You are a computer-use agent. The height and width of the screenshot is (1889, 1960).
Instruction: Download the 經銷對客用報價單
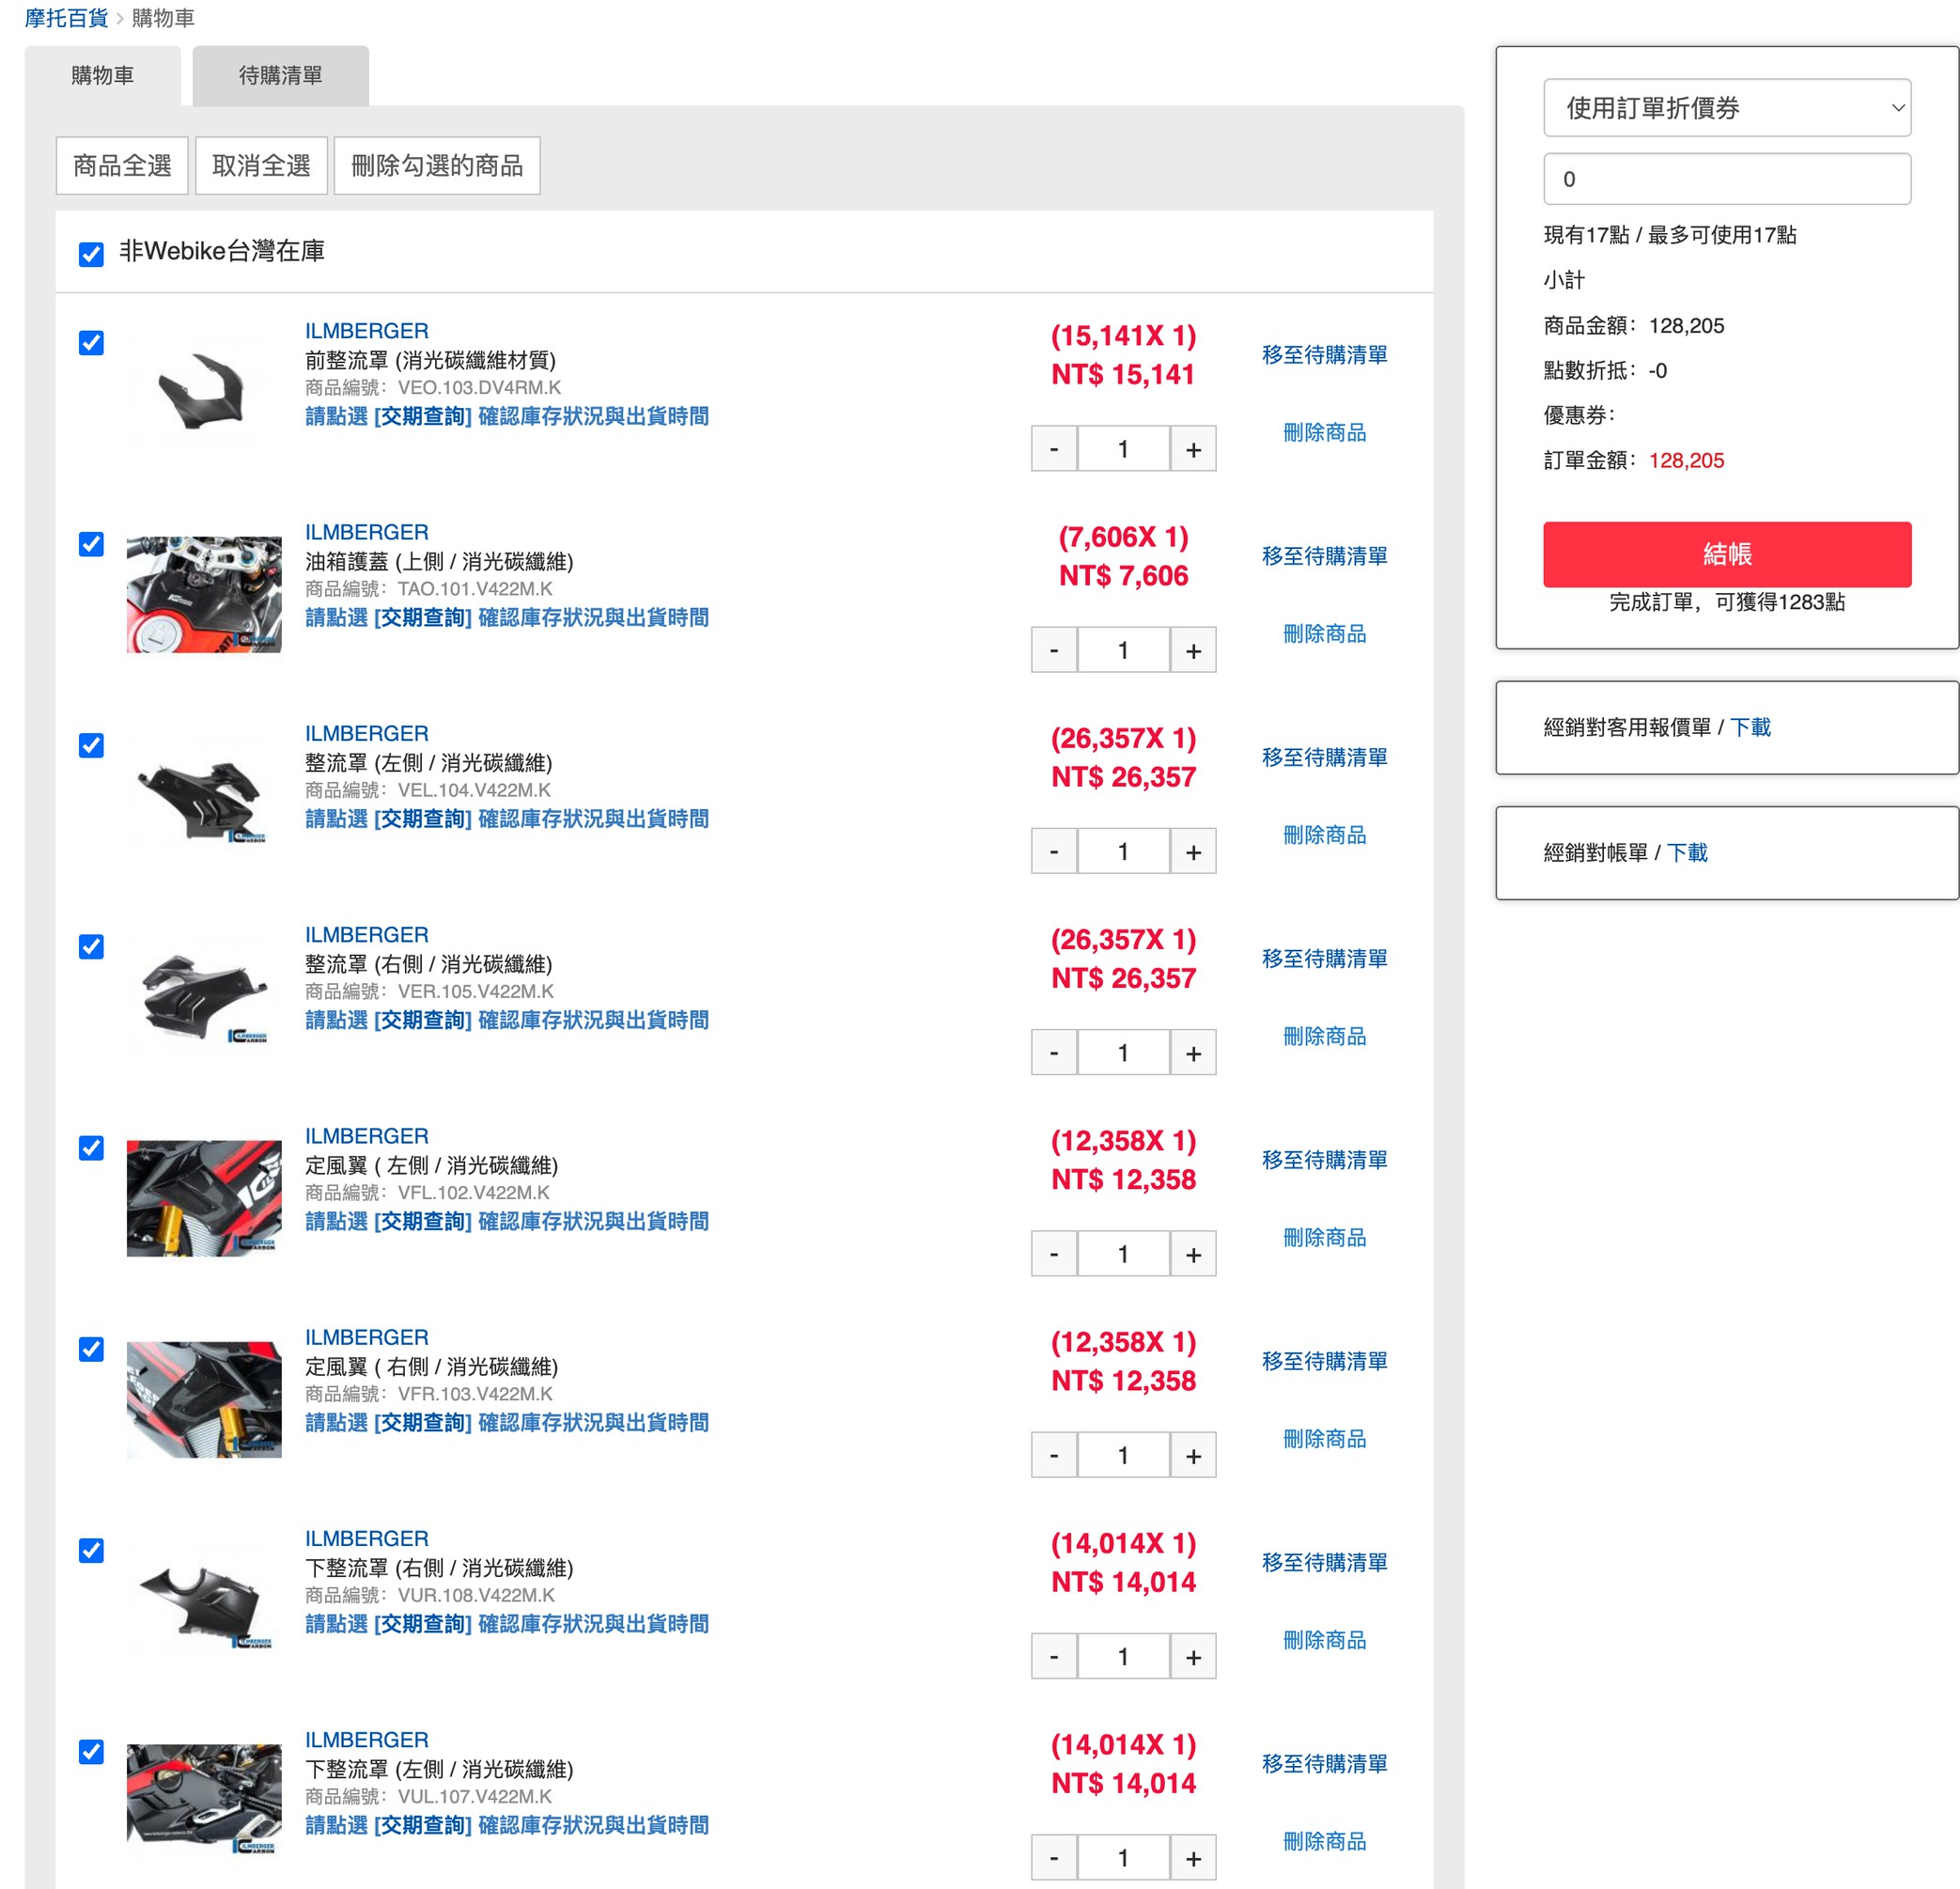click(x=1750, y=727)
